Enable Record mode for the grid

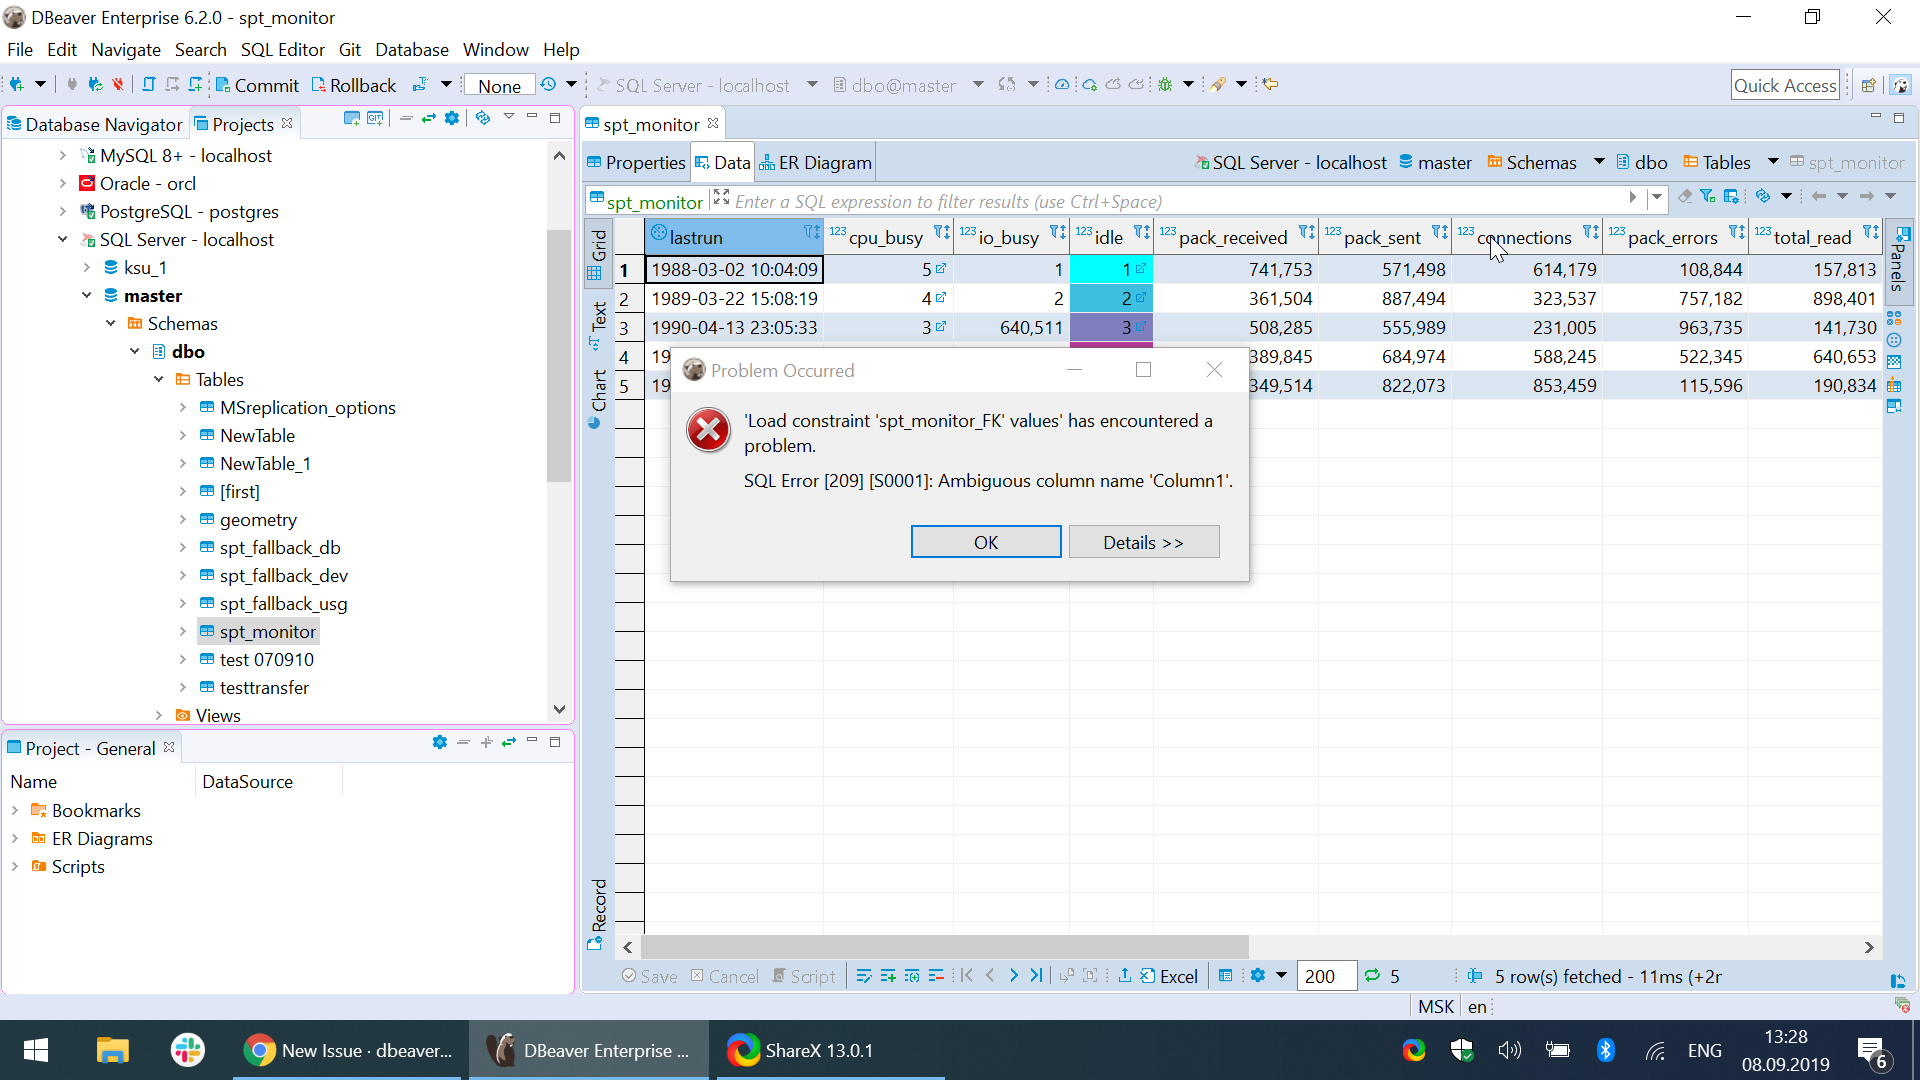(598, 900)
